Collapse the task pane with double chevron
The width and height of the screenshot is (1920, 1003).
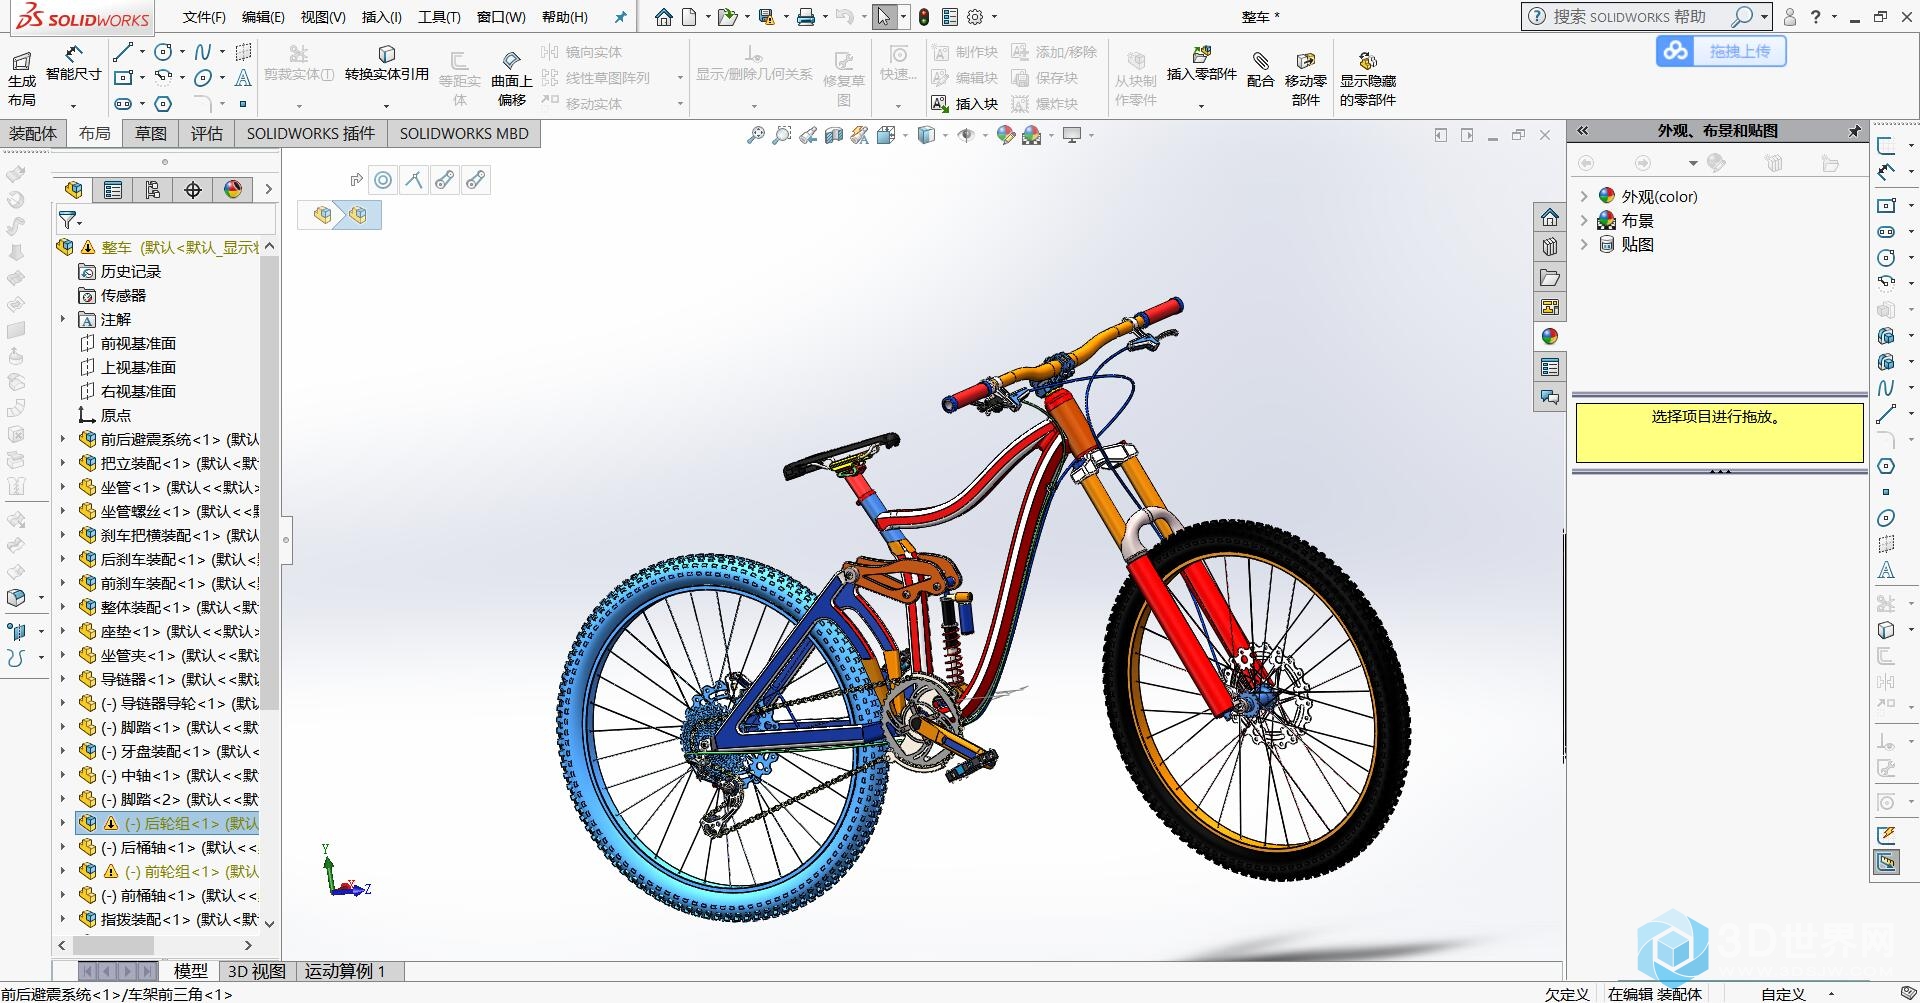(1583, 131)
